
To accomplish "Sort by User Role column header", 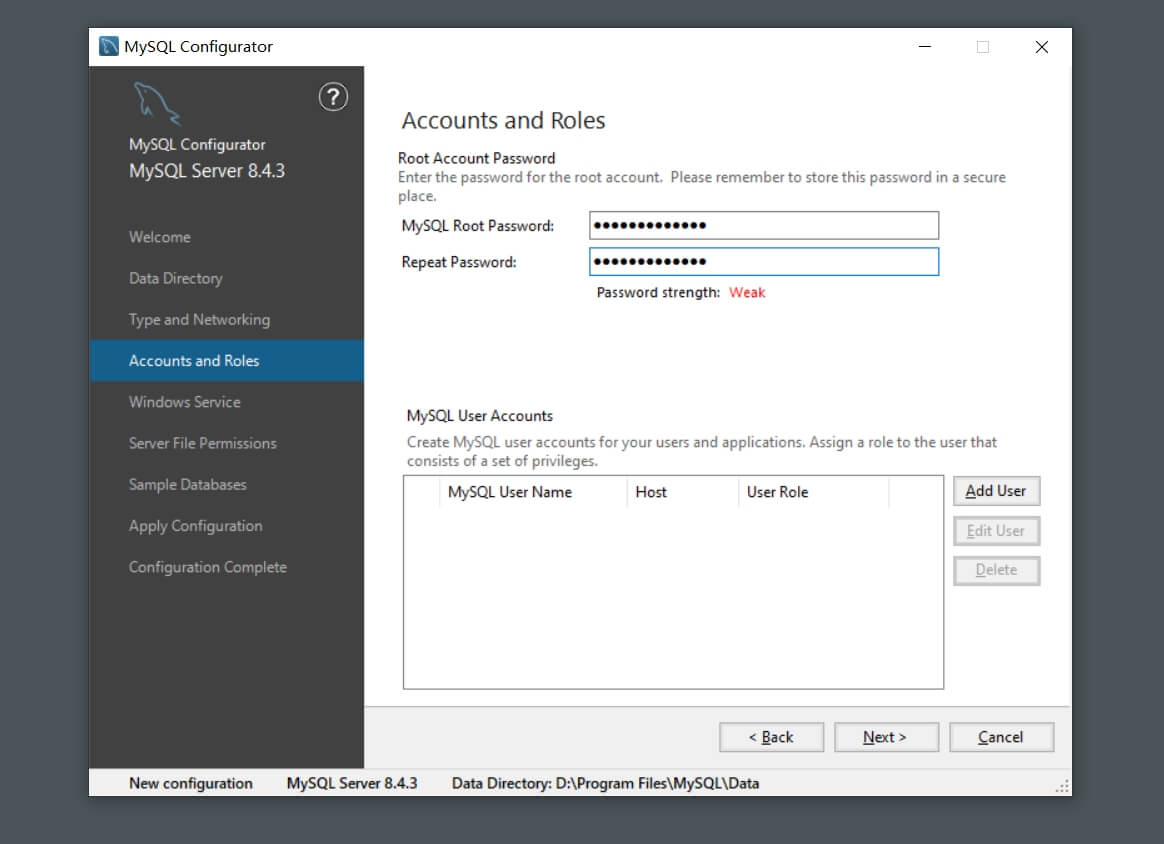I will pyautogui.click(x=814, y=492).
